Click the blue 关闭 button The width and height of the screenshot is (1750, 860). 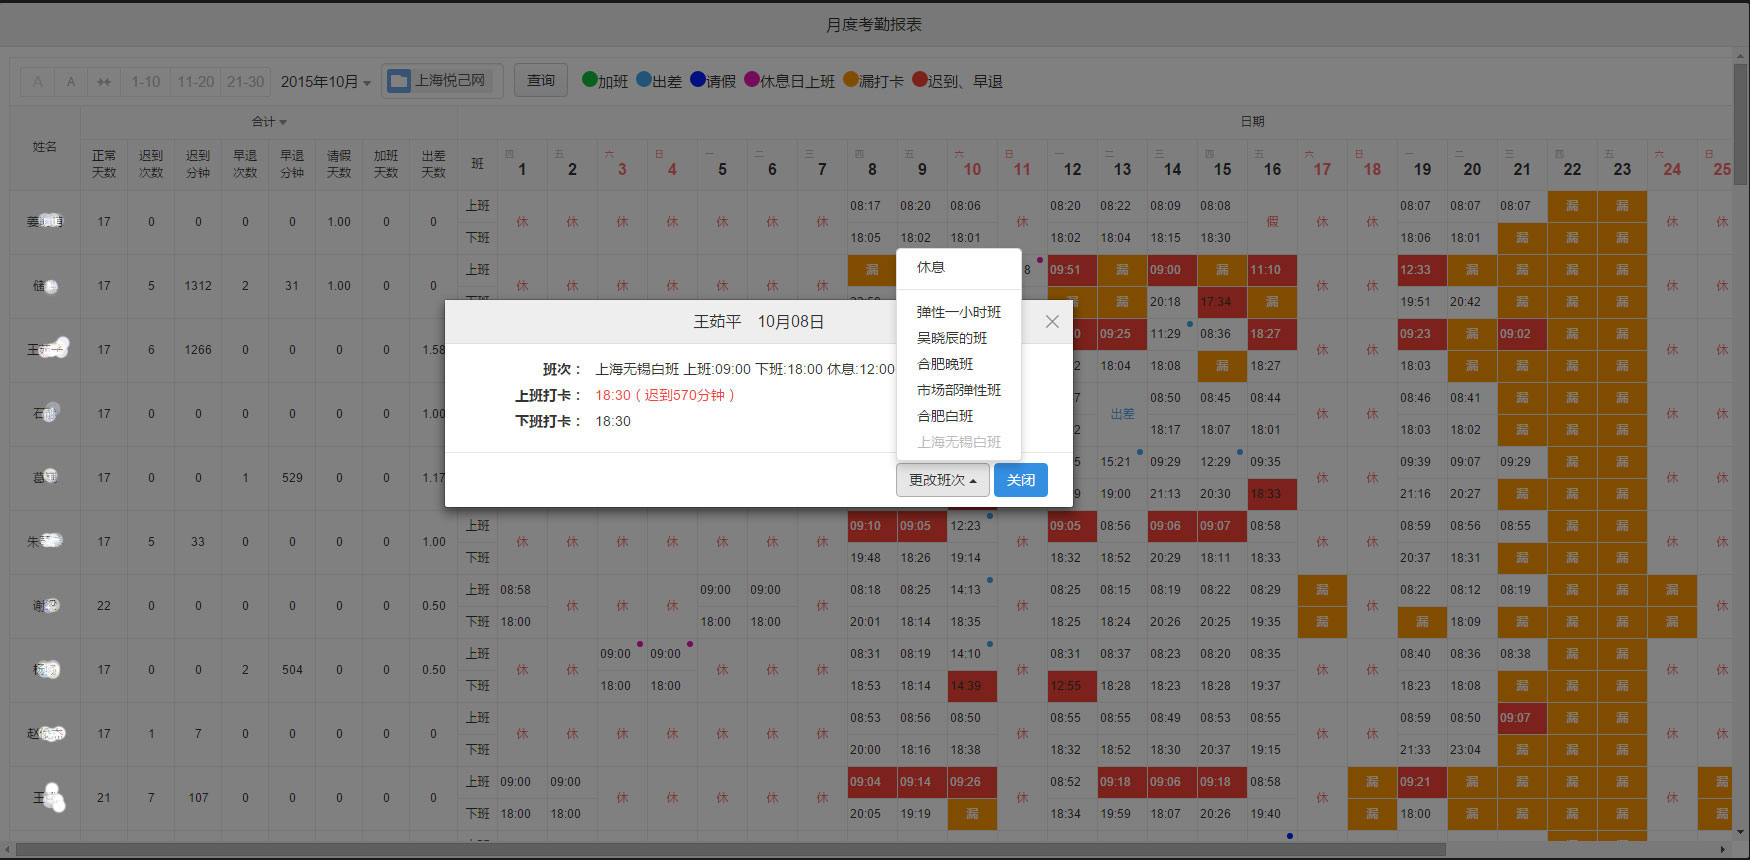1020,480
